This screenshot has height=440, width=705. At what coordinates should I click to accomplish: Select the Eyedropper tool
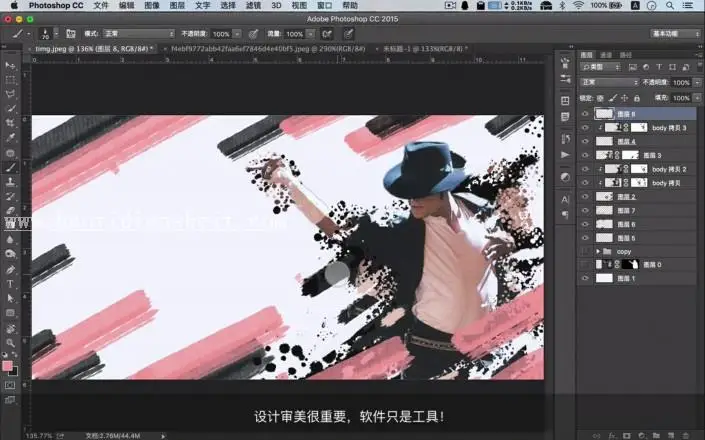tap(10, 138)
